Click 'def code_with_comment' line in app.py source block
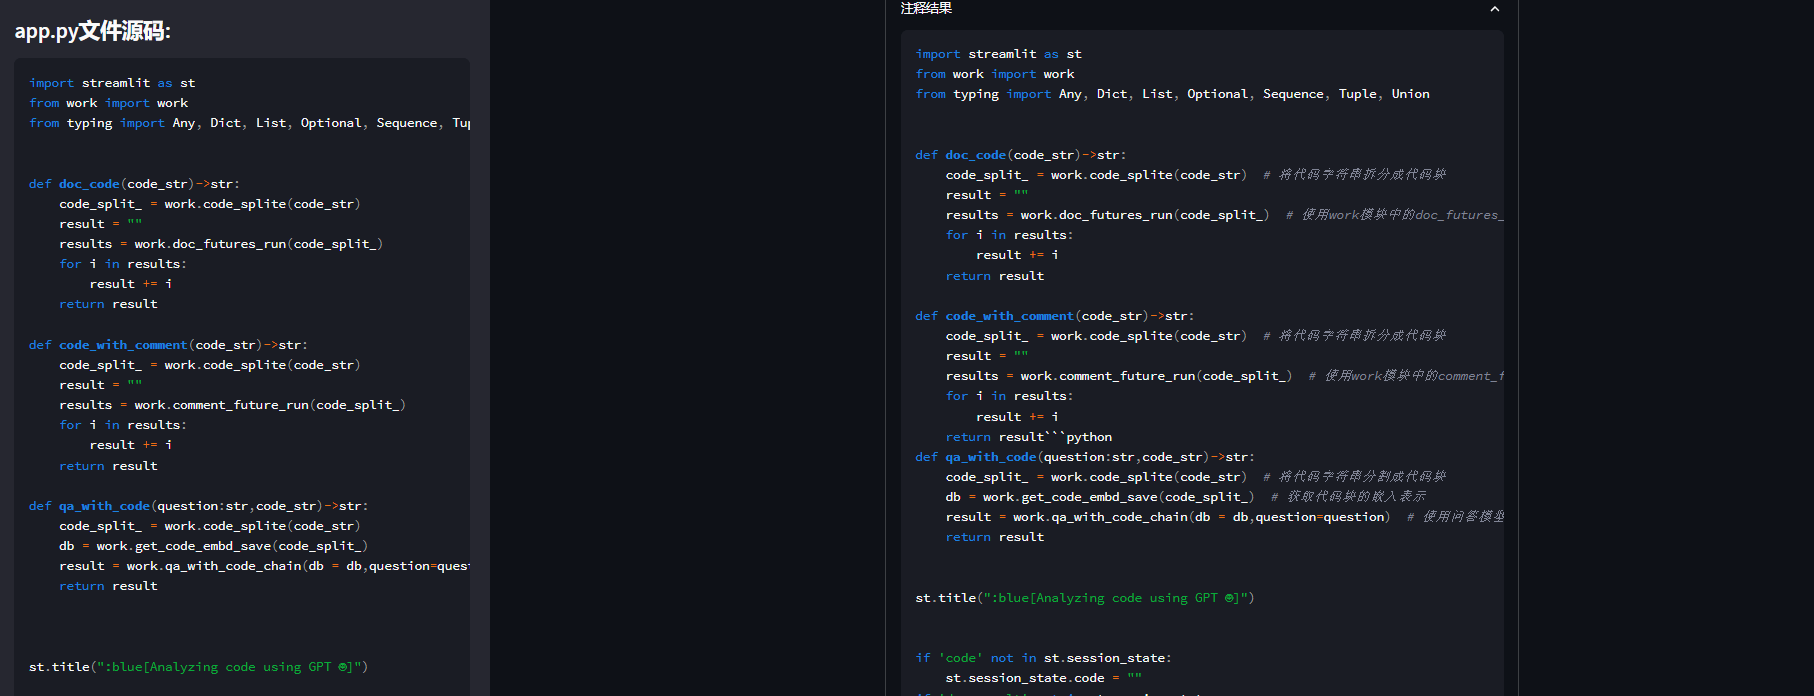Viewport: 1814px width, 696px height. [x=168, y=345]
